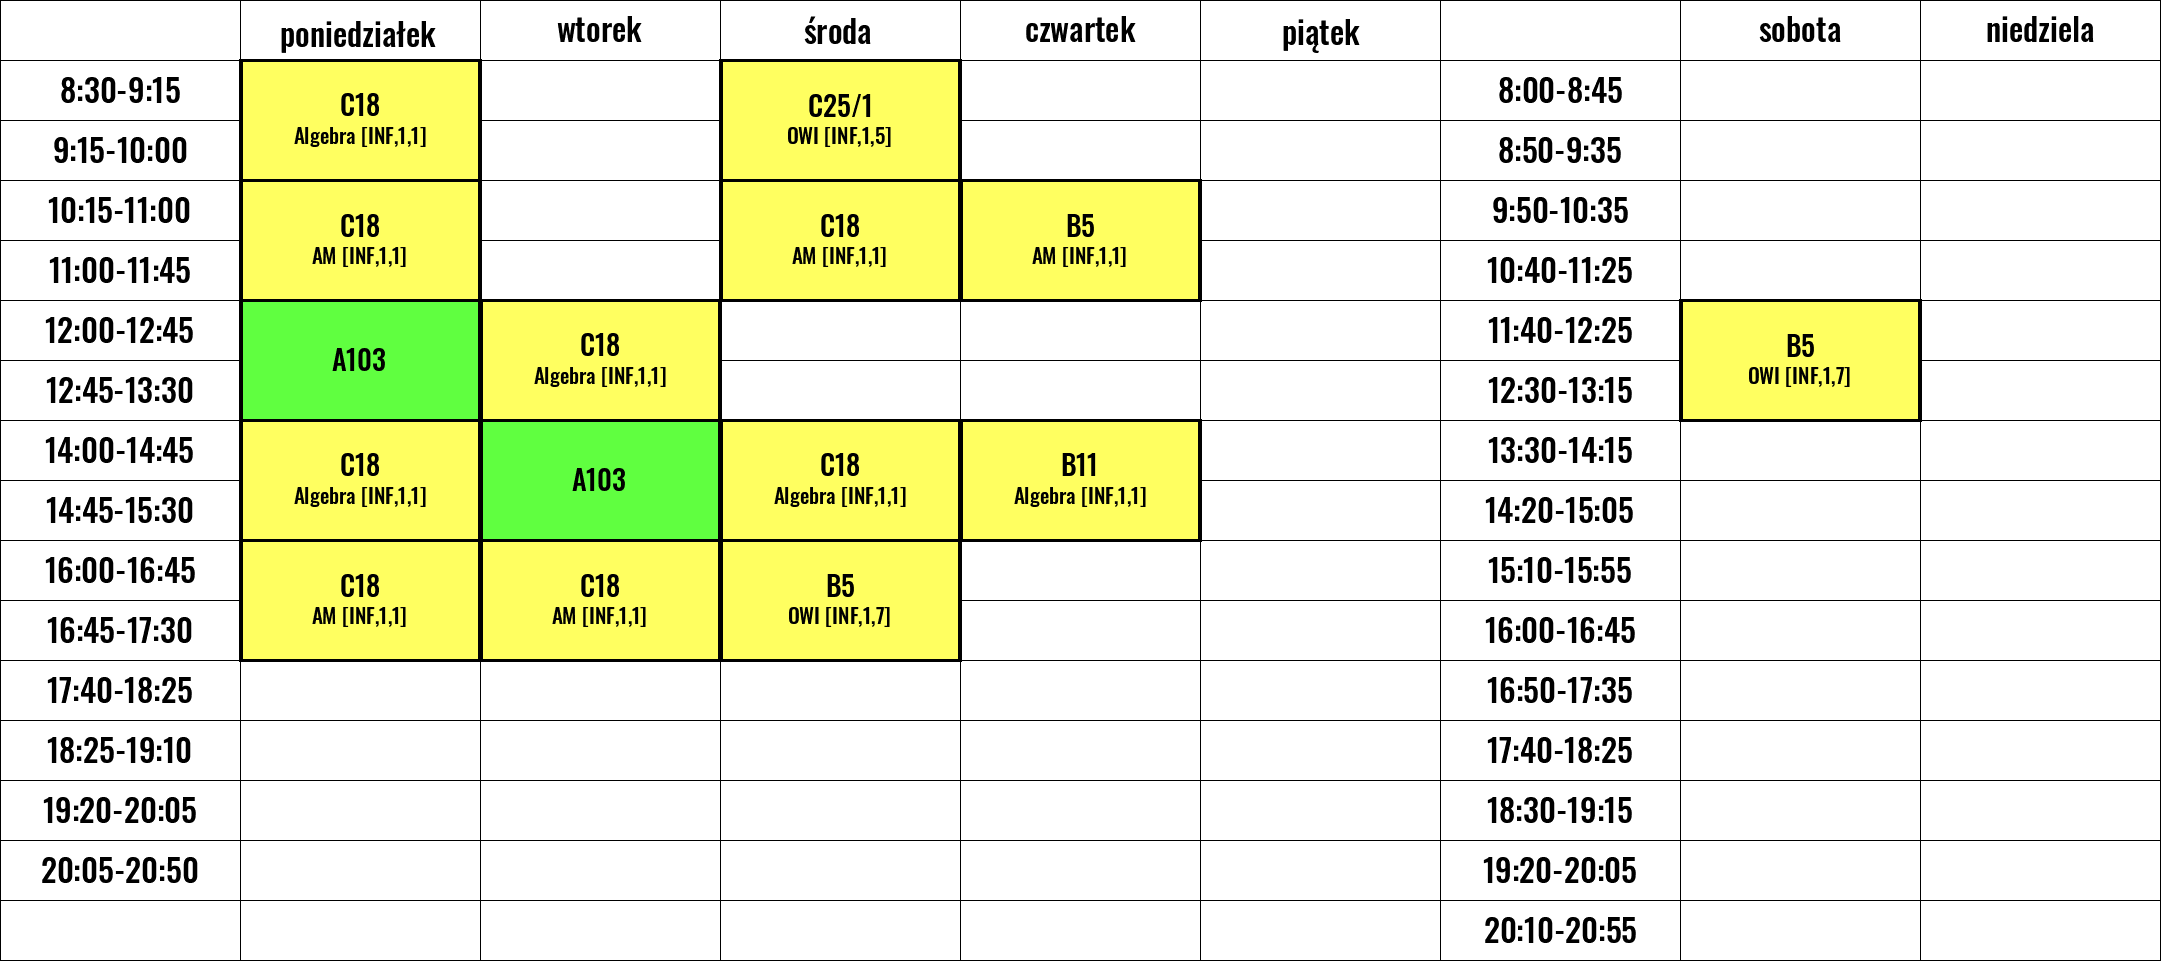Click the poniedziałek column header
The width and height of the screenshot is (2161, 961).
[358, 34]
